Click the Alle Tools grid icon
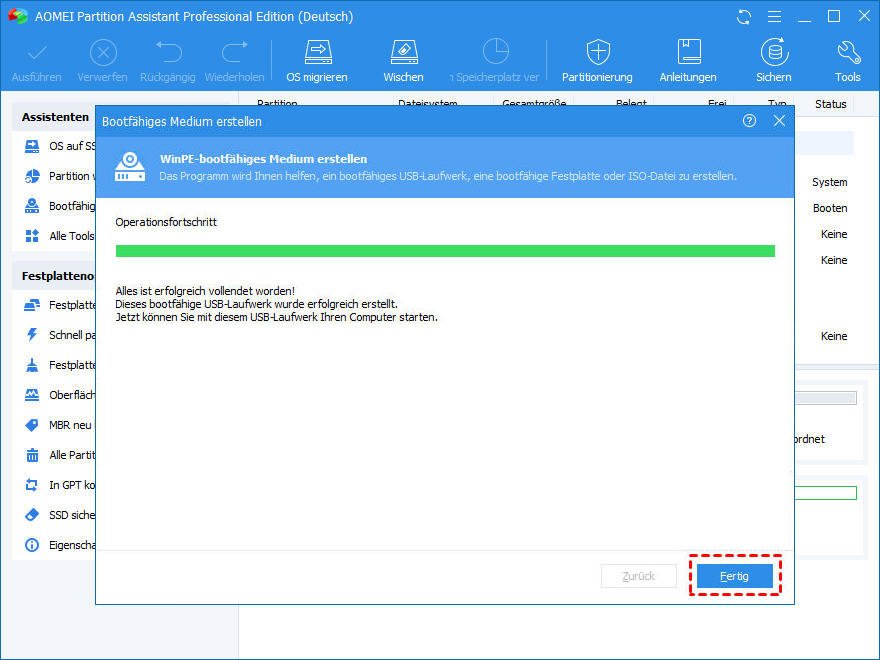Image resolution: width=880 pixels, height=660 pixels. [x=32, y=236]
